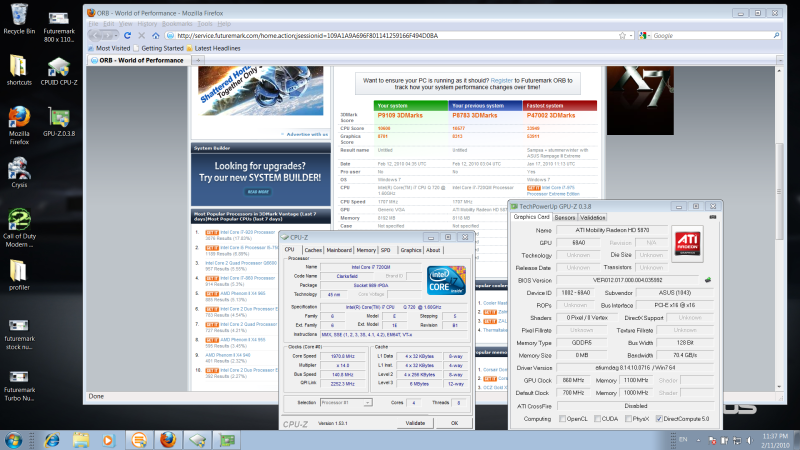This screenshot has height=450, width=800.
Task: Enable PhysX checkbox in GPU-Z
Action: tap(629, 419)
